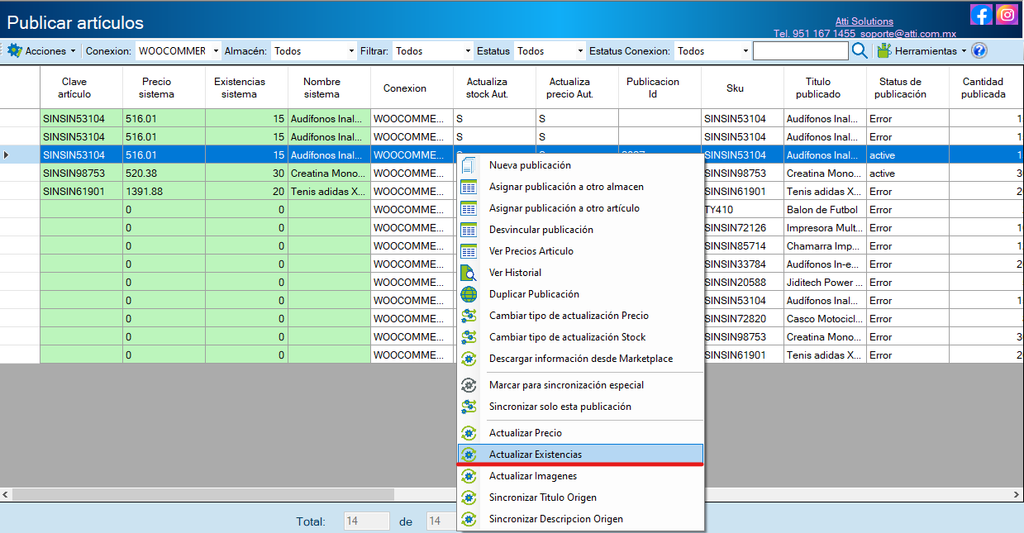Click the Desvincular publicación table icon

[468, 230]
